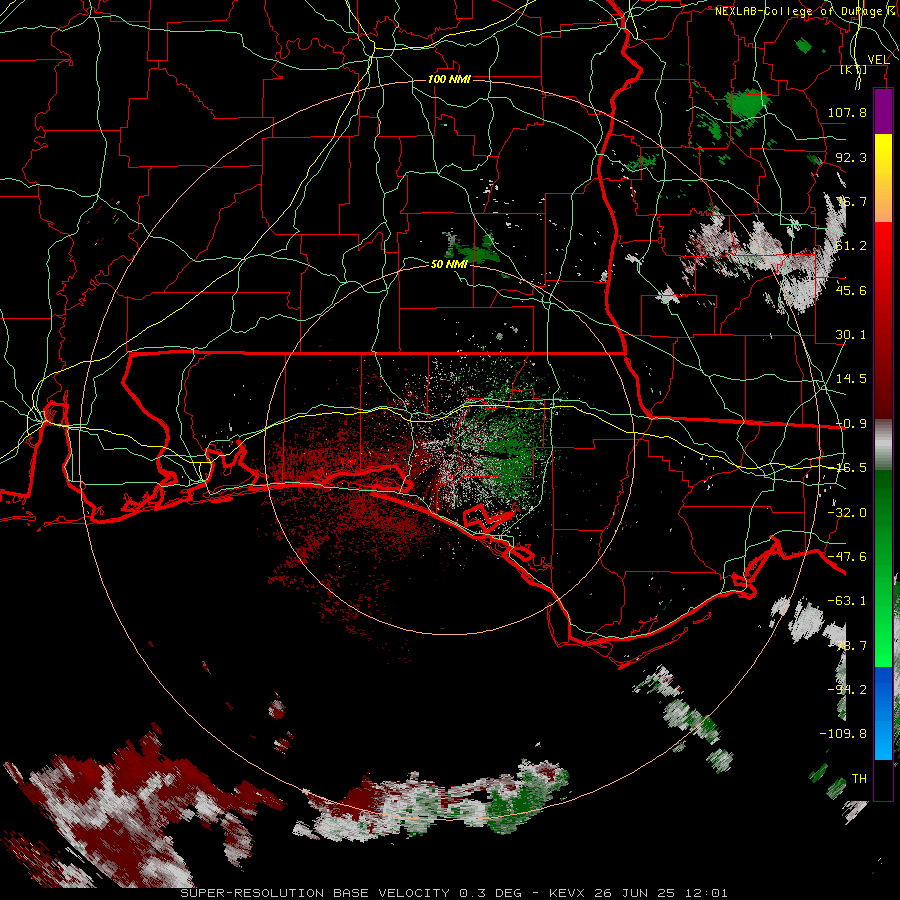900x900 pixels.
Task: Pick the gray segment of the color bar
Action: click(883, 445)
